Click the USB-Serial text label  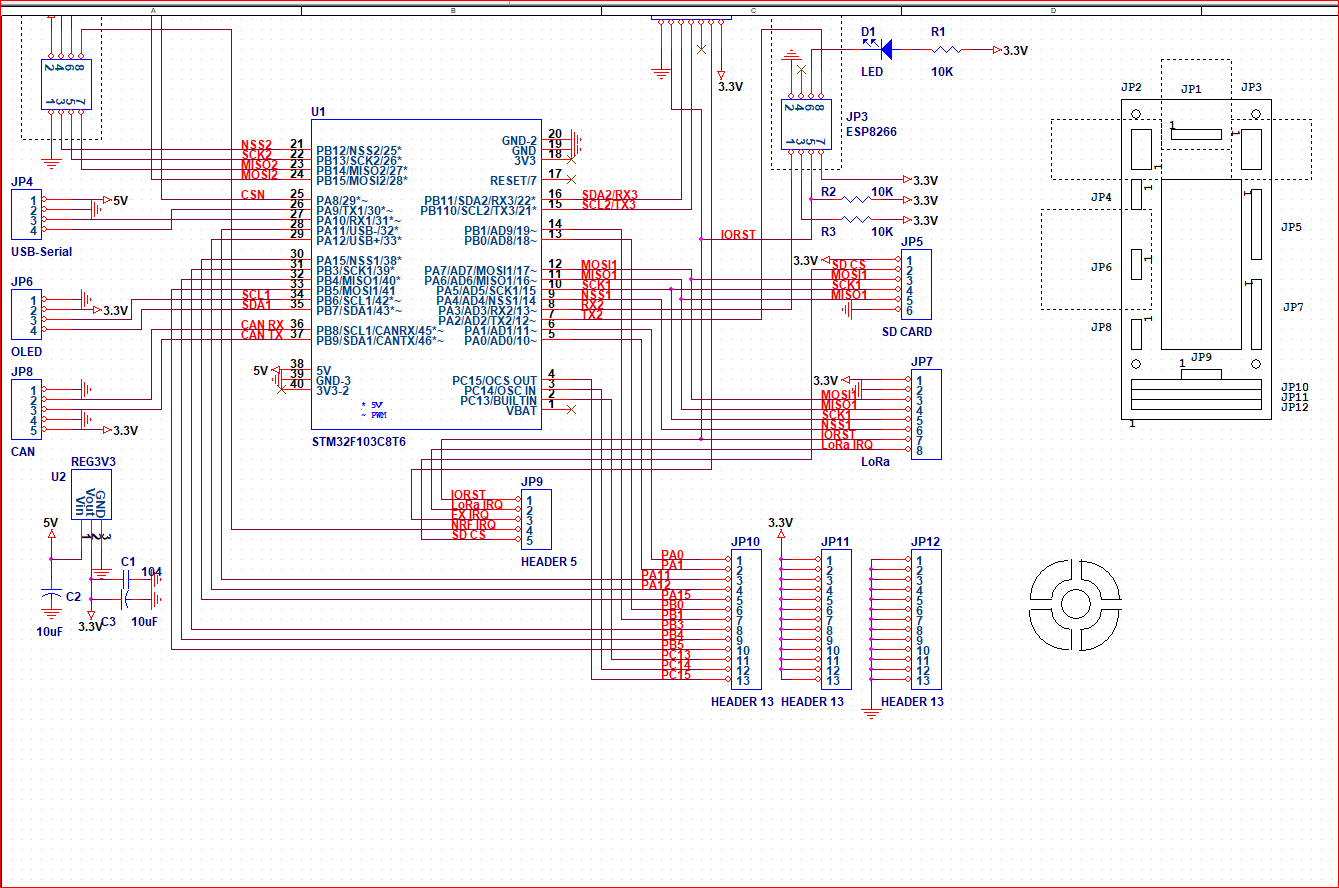pos(41,252)
